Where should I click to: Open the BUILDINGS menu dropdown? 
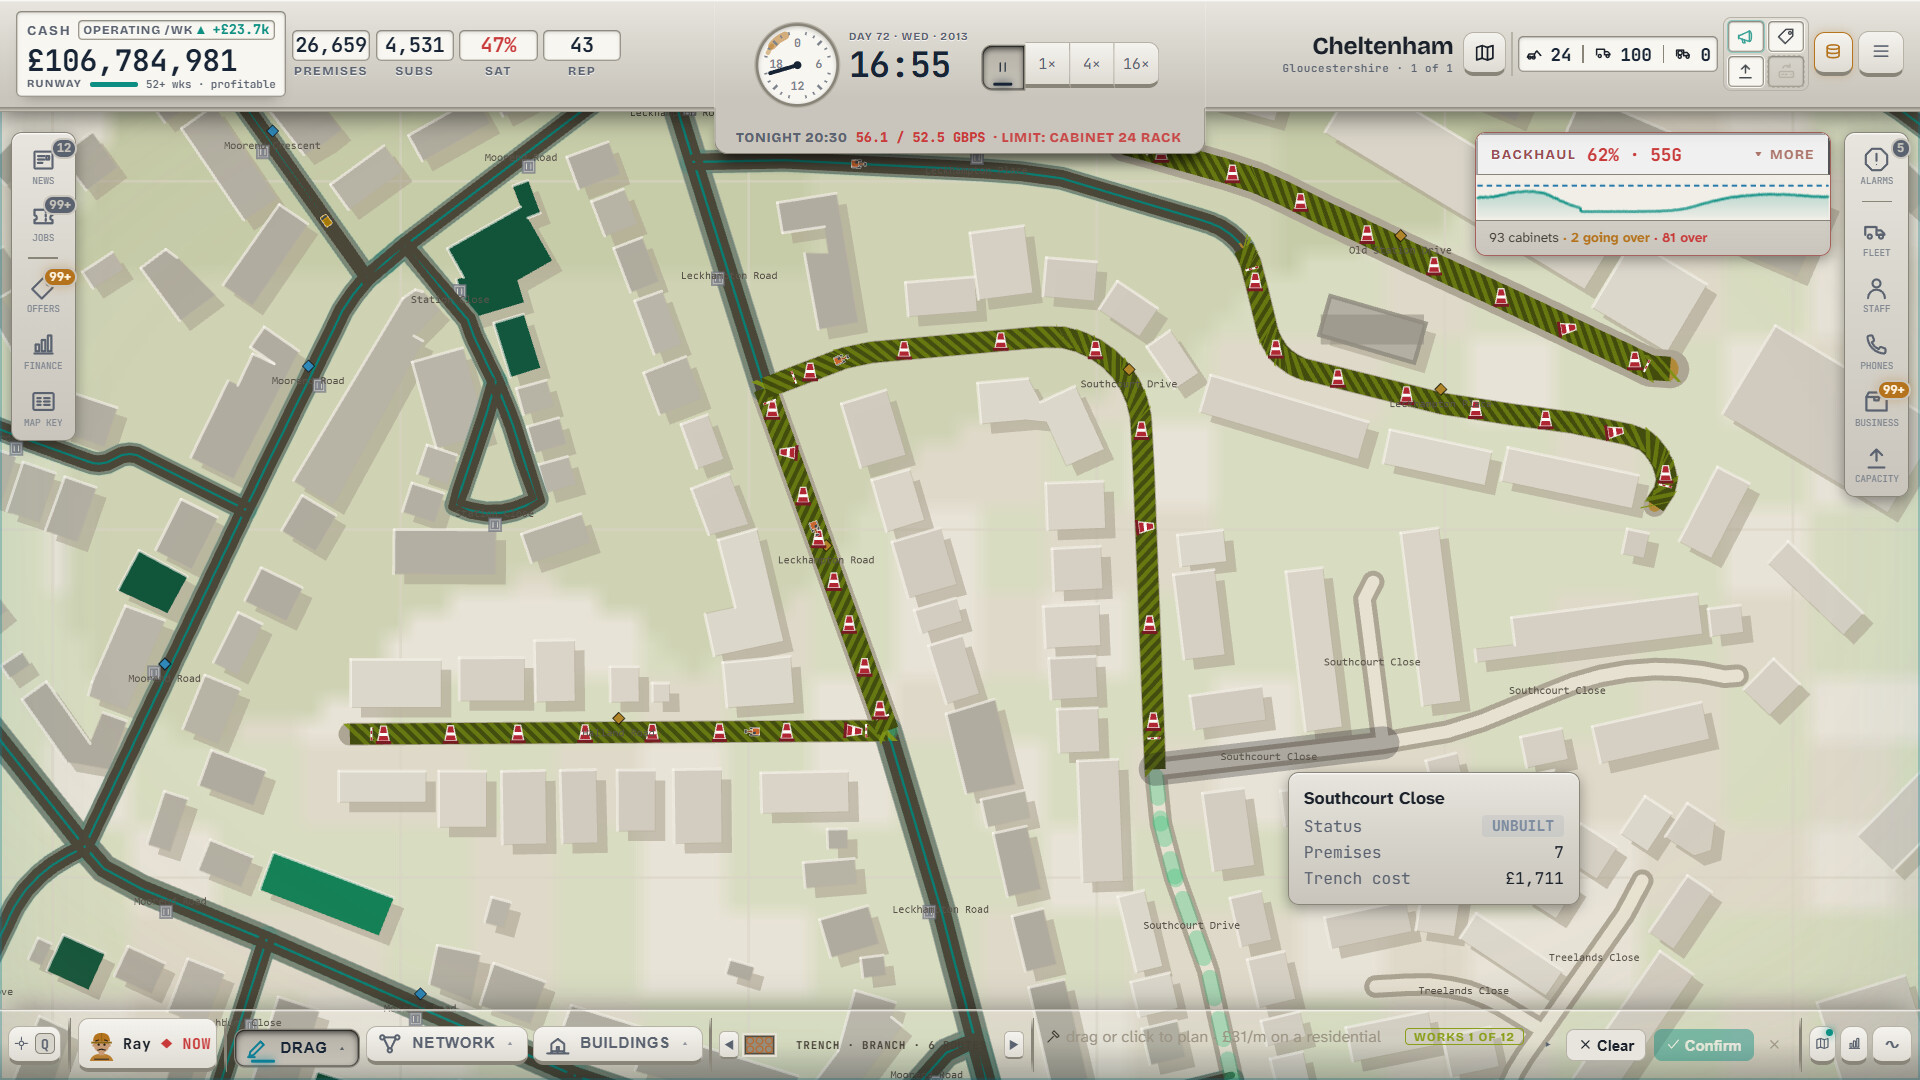617,1043
